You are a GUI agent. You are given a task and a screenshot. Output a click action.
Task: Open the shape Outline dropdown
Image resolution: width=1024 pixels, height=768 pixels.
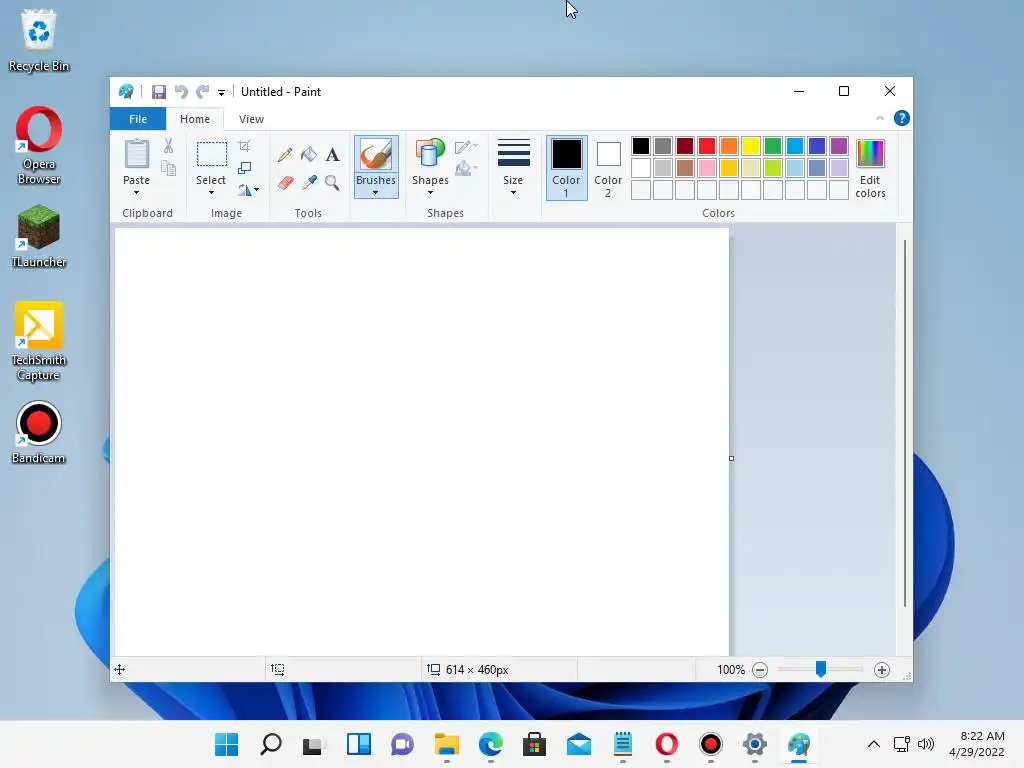(466, 147)
